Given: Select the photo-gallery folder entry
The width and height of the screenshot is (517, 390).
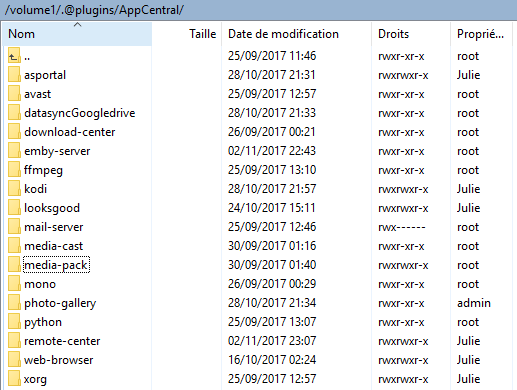Looking at the screenshot, I should tap(60, 303).
